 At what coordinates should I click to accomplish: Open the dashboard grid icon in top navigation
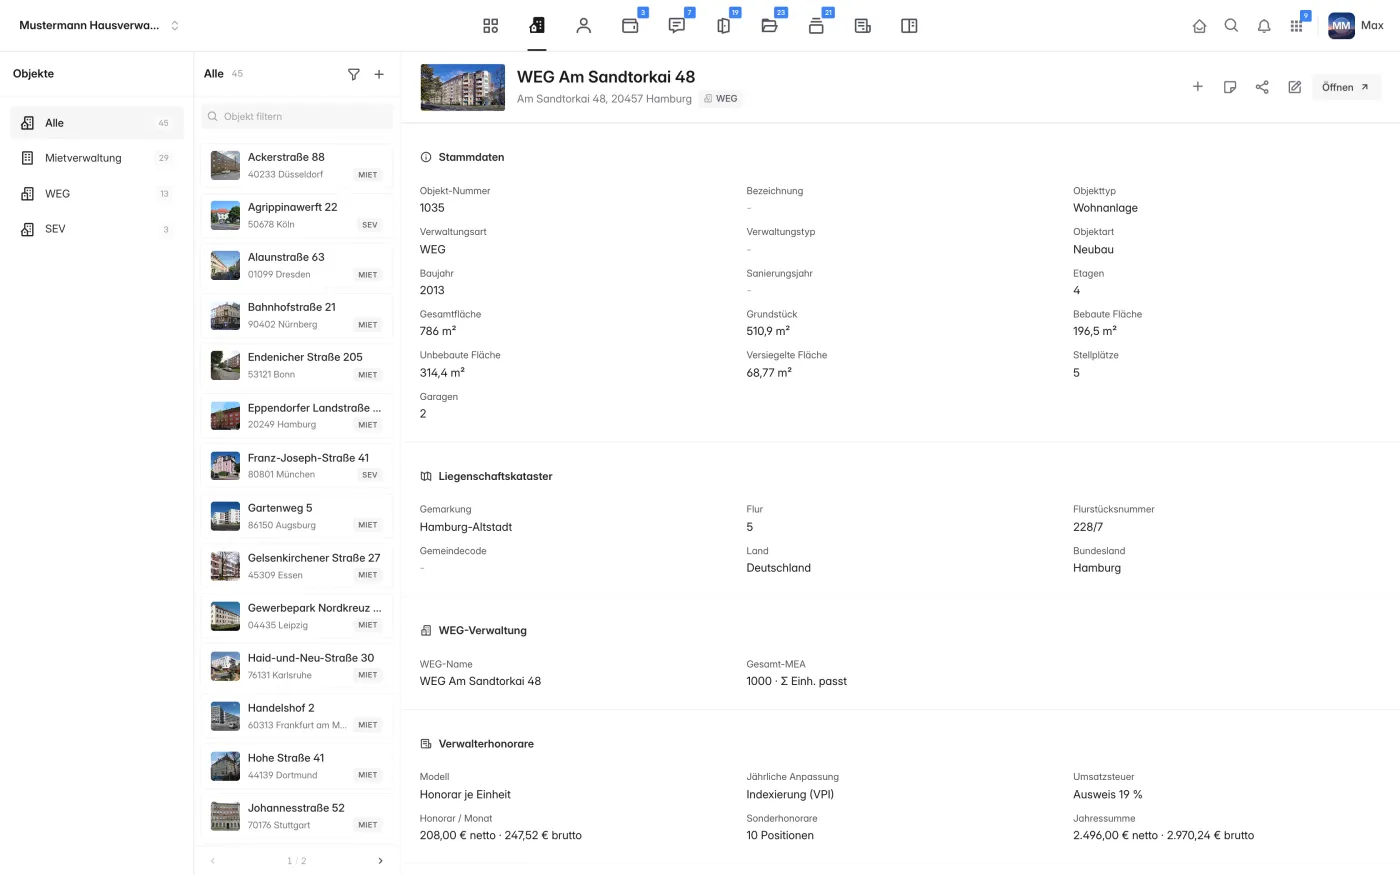(490, 26)
